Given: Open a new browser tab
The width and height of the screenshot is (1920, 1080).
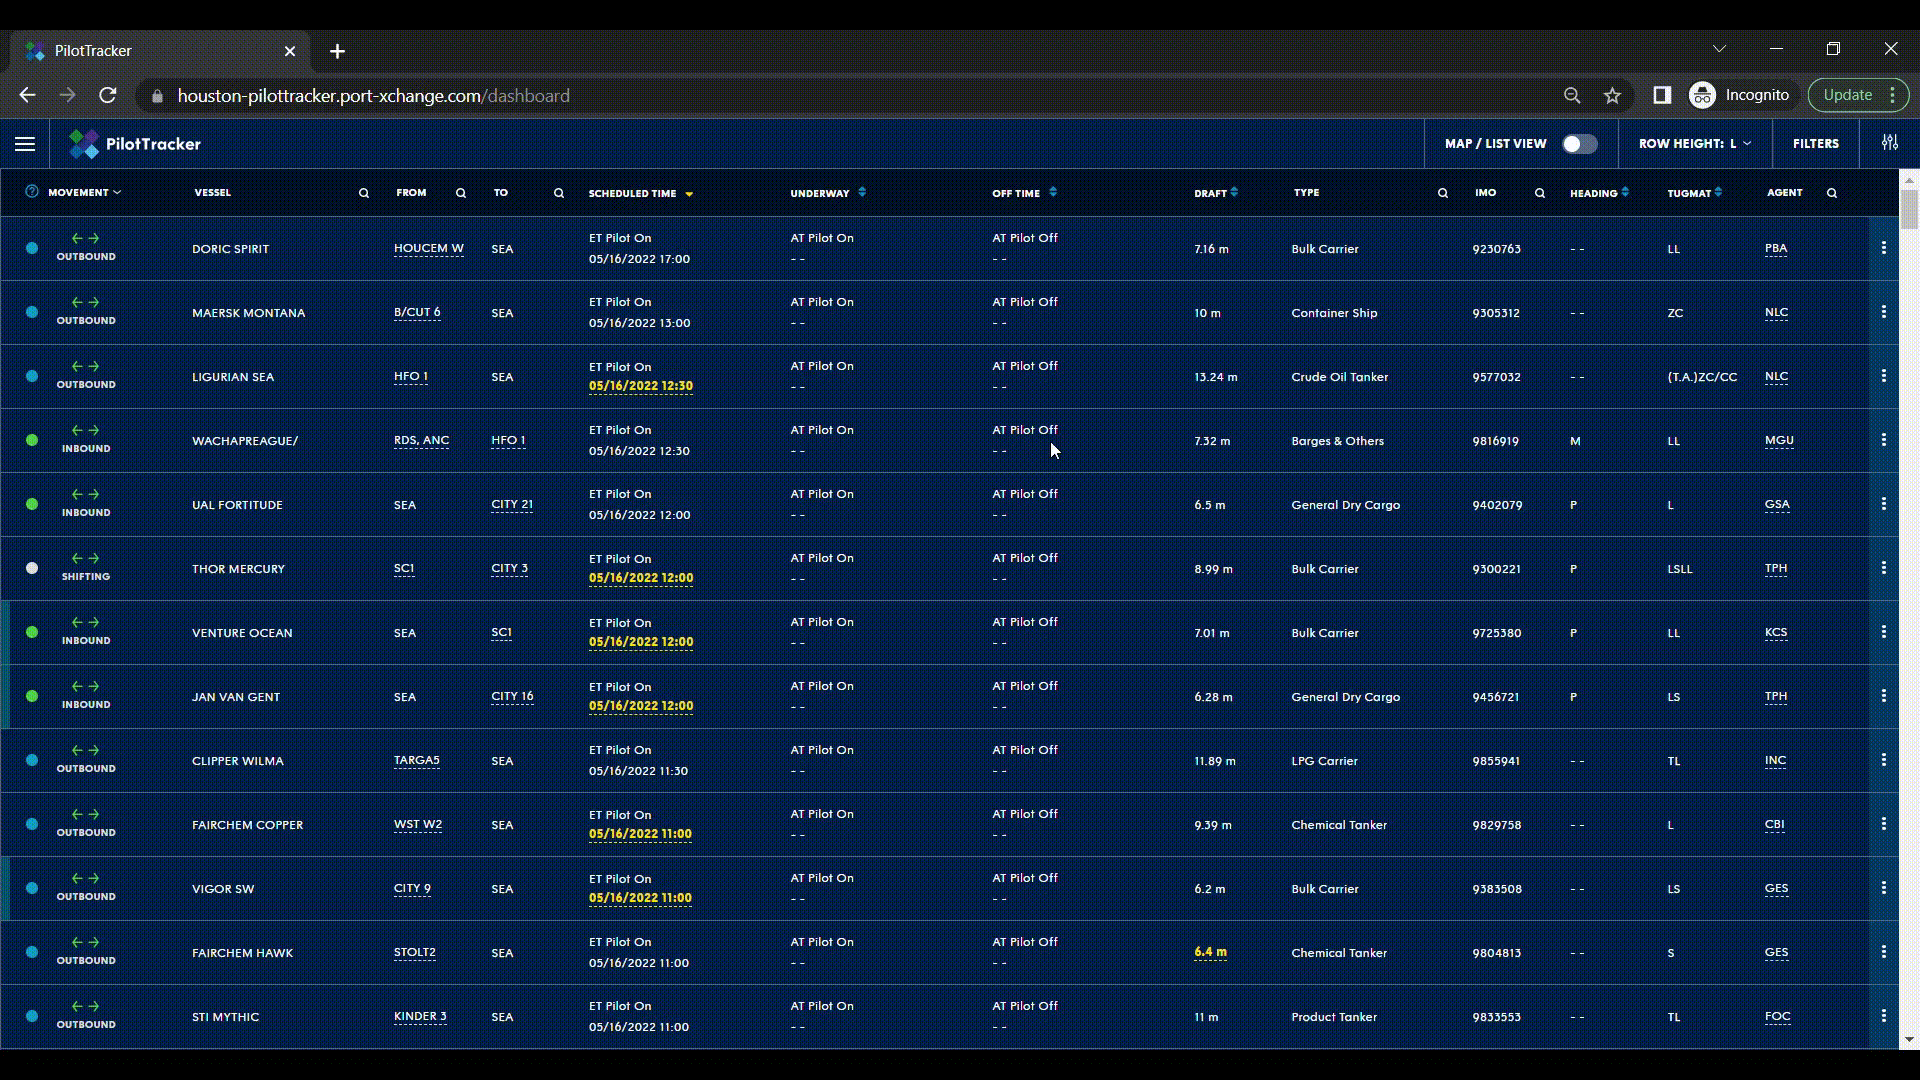Looking at the screenshot, I should tap(338, 51).
